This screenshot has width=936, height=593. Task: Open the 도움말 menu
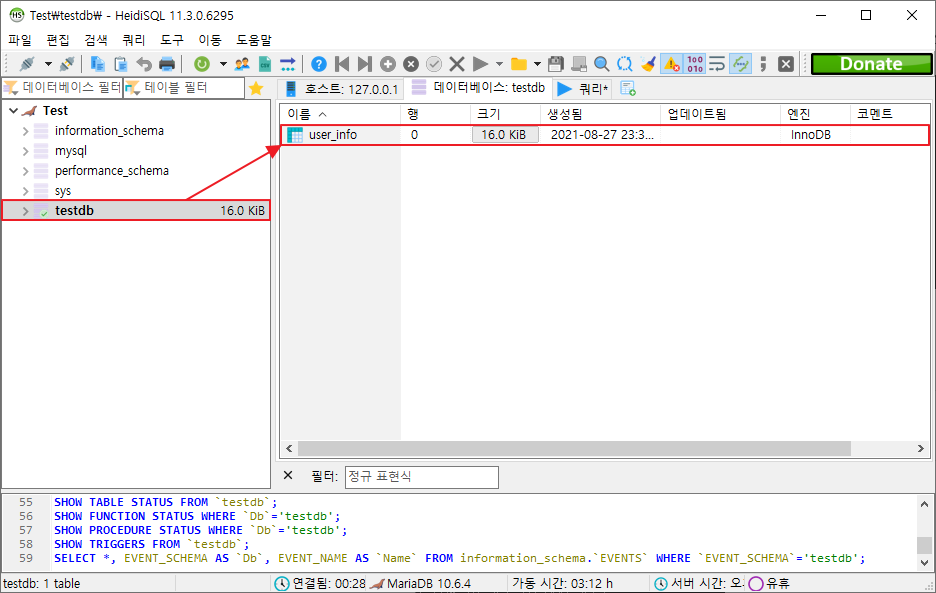pyautogui.click(x=254, y=40)
